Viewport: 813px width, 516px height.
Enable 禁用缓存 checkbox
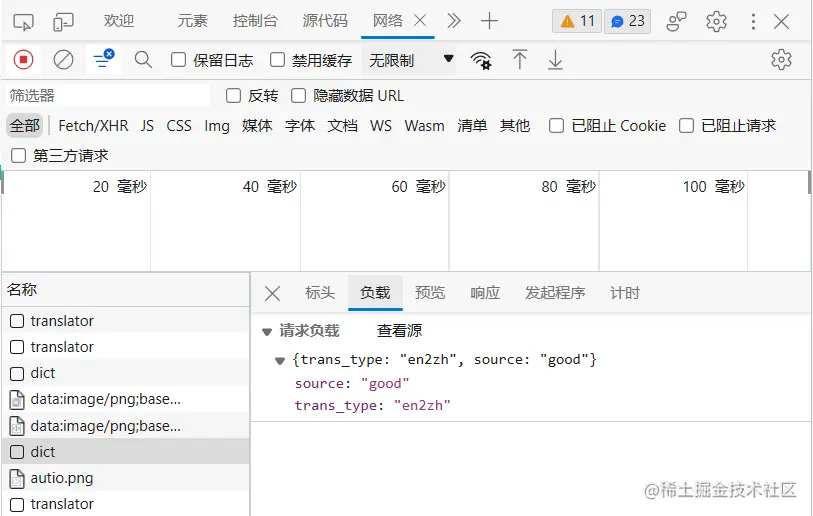point(277,60)
